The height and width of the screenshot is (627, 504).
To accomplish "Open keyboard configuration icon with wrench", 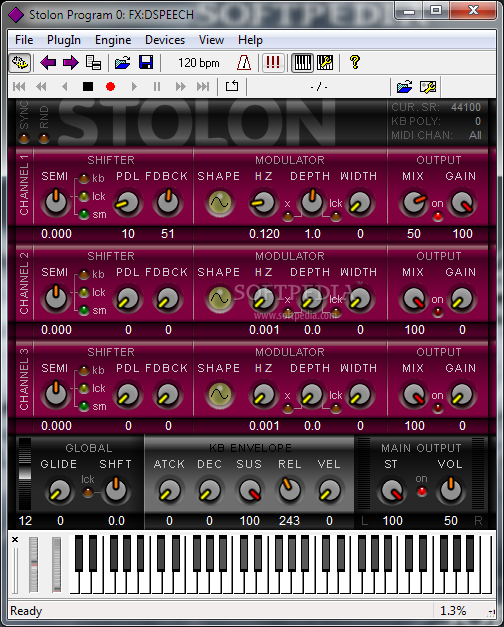I will pyautogui.click(x=325, y=63).
